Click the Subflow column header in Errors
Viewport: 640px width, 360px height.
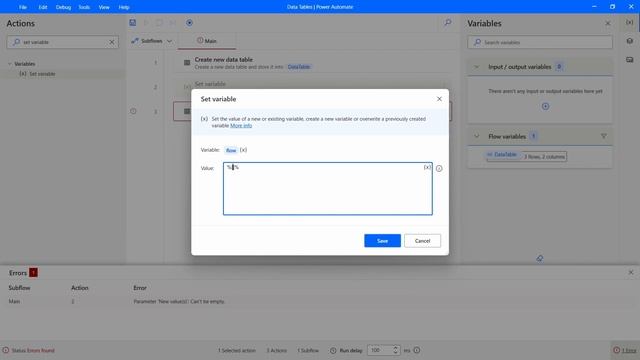pos(19,288)
